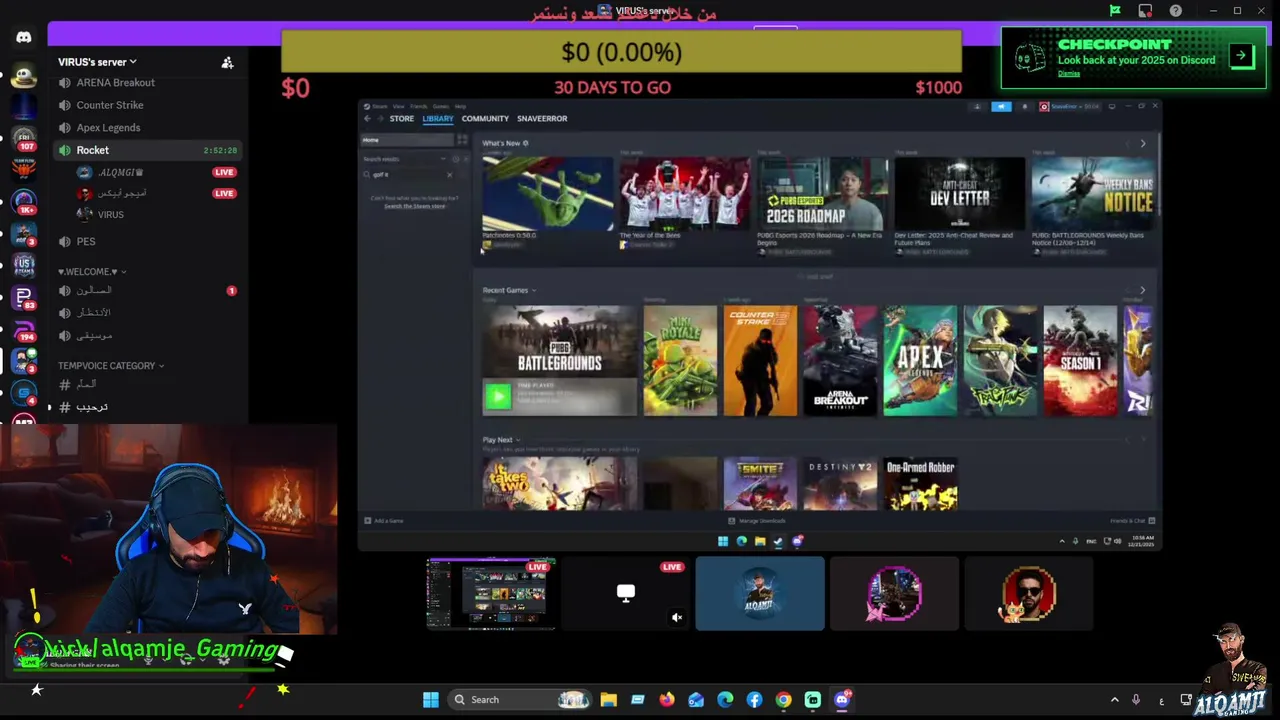This screenshot has height=720, width=1280.
Task: Open the الصالون voice channel
Action: click(x=148, y=290)
